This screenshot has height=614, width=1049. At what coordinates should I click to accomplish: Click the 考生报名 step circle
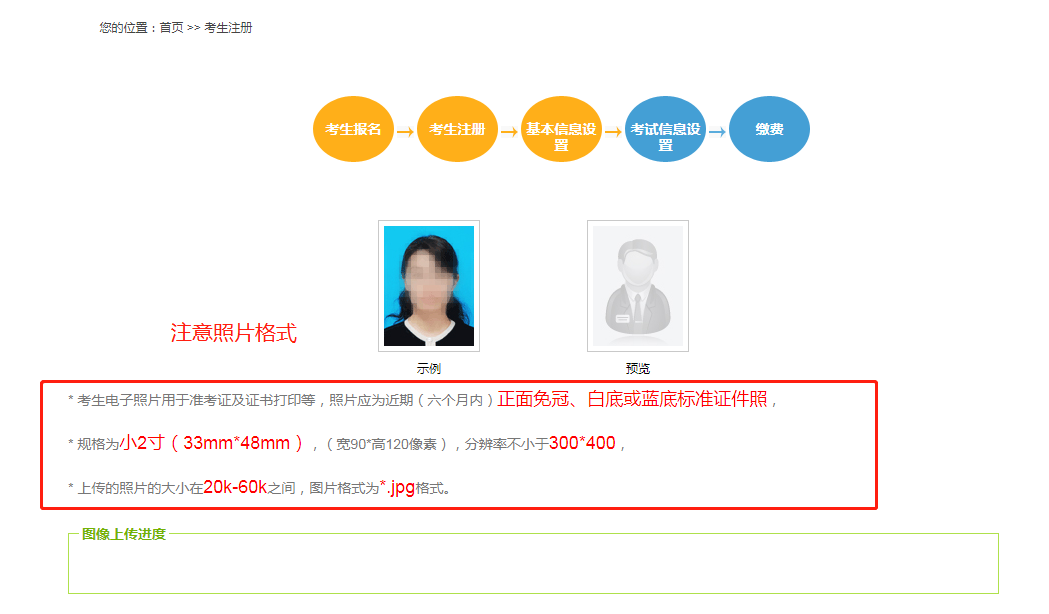tap(353, 129)
